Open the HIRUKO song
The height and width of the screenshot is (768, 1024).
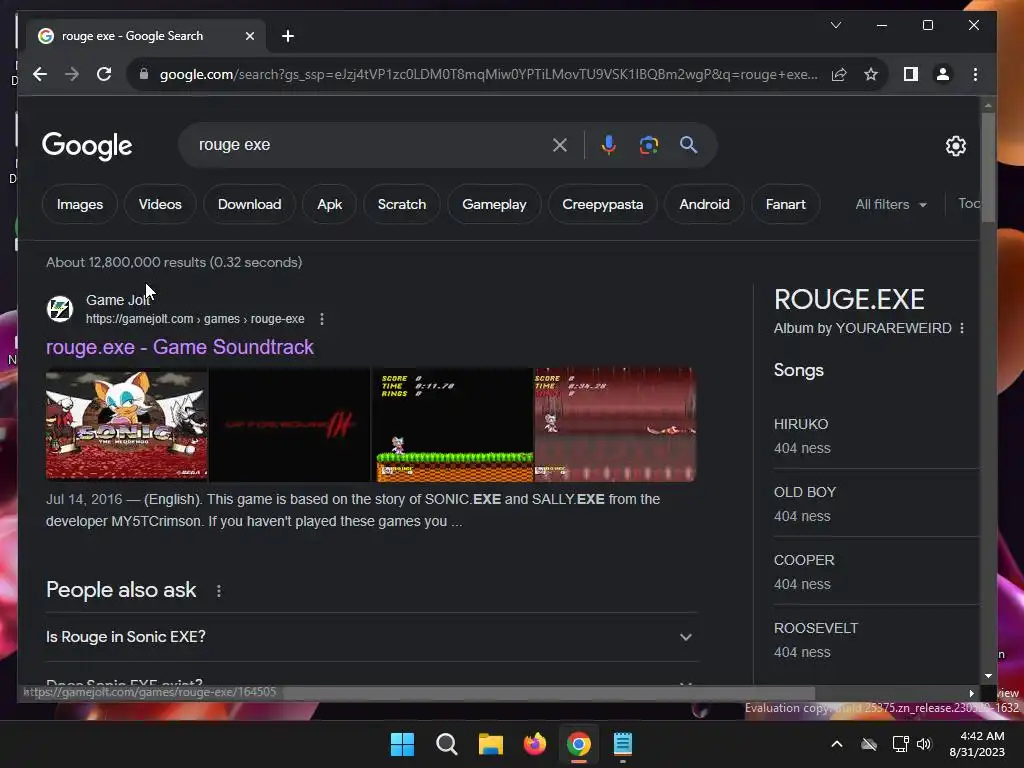875,436
